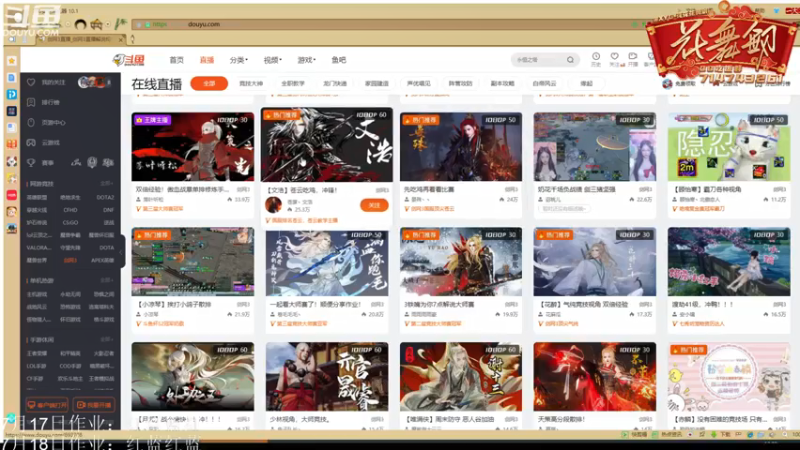The height and width of the screenshot is (450, 800).
Task: Click the 渡劫41级 stream title
Action: pyautogui.click(x=702, y=304)
